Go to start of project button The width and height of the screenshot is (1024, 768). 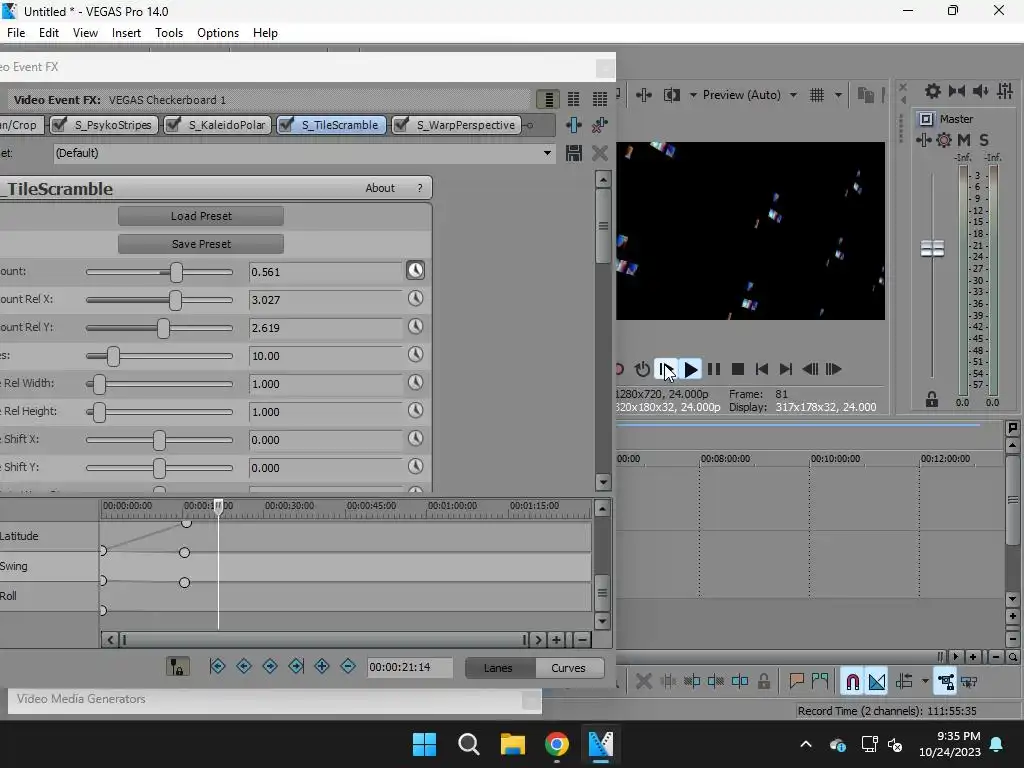[761, 370]
